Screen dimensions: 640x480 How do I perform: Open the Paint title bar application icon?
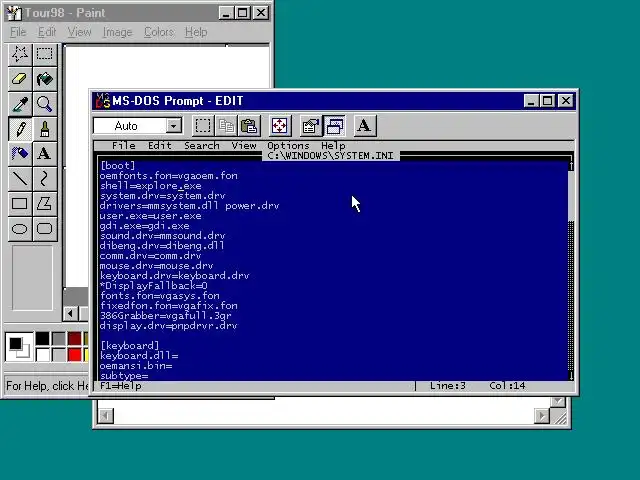pyautogui.click(x=14, y=13)
